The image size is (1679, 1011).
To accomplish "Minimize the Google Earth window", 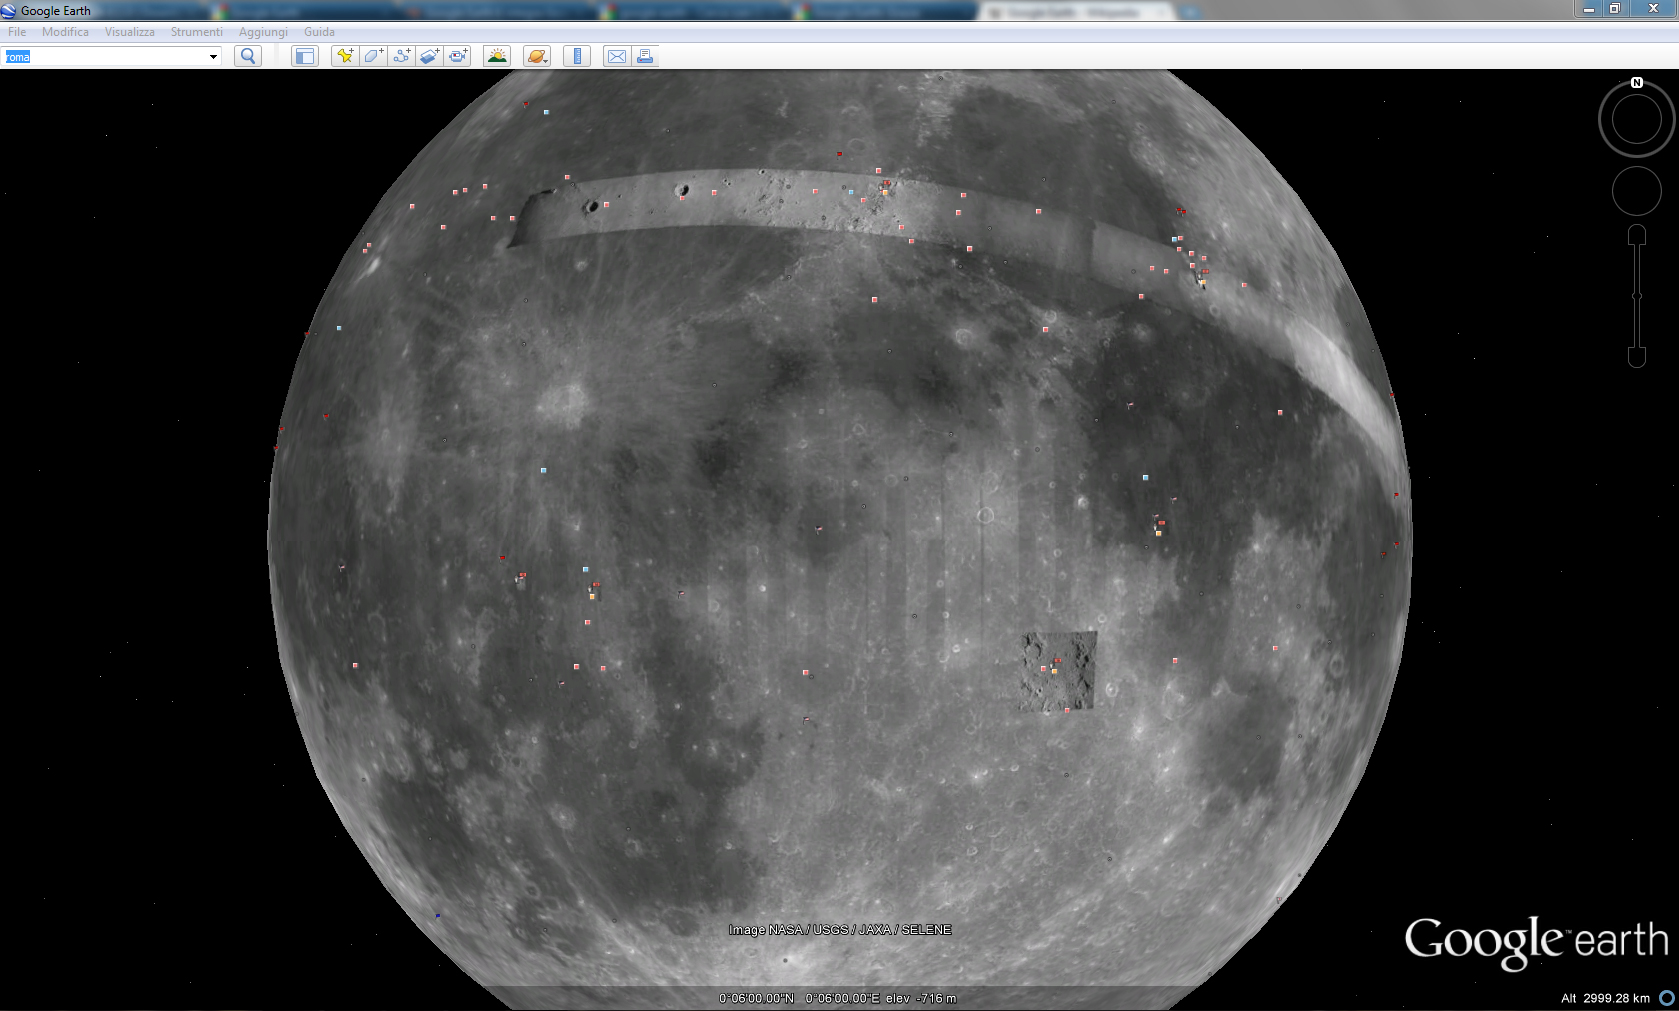I will point(1588,9).
